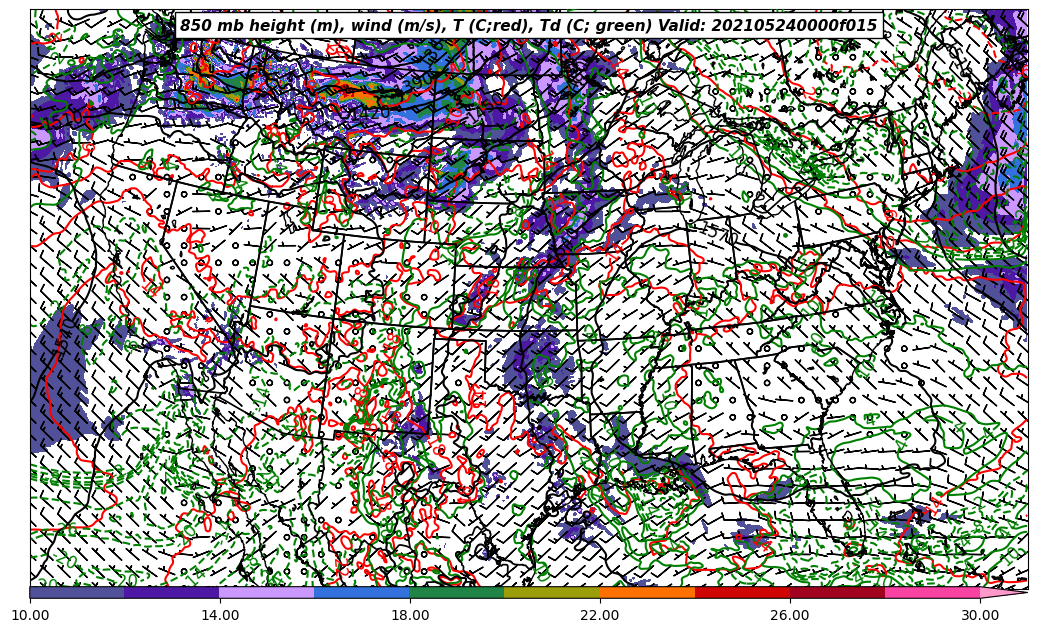The image size is (1037, 632).
Task: Select the dark purple 12–14 colorbar segment
Action: point(172,592)
